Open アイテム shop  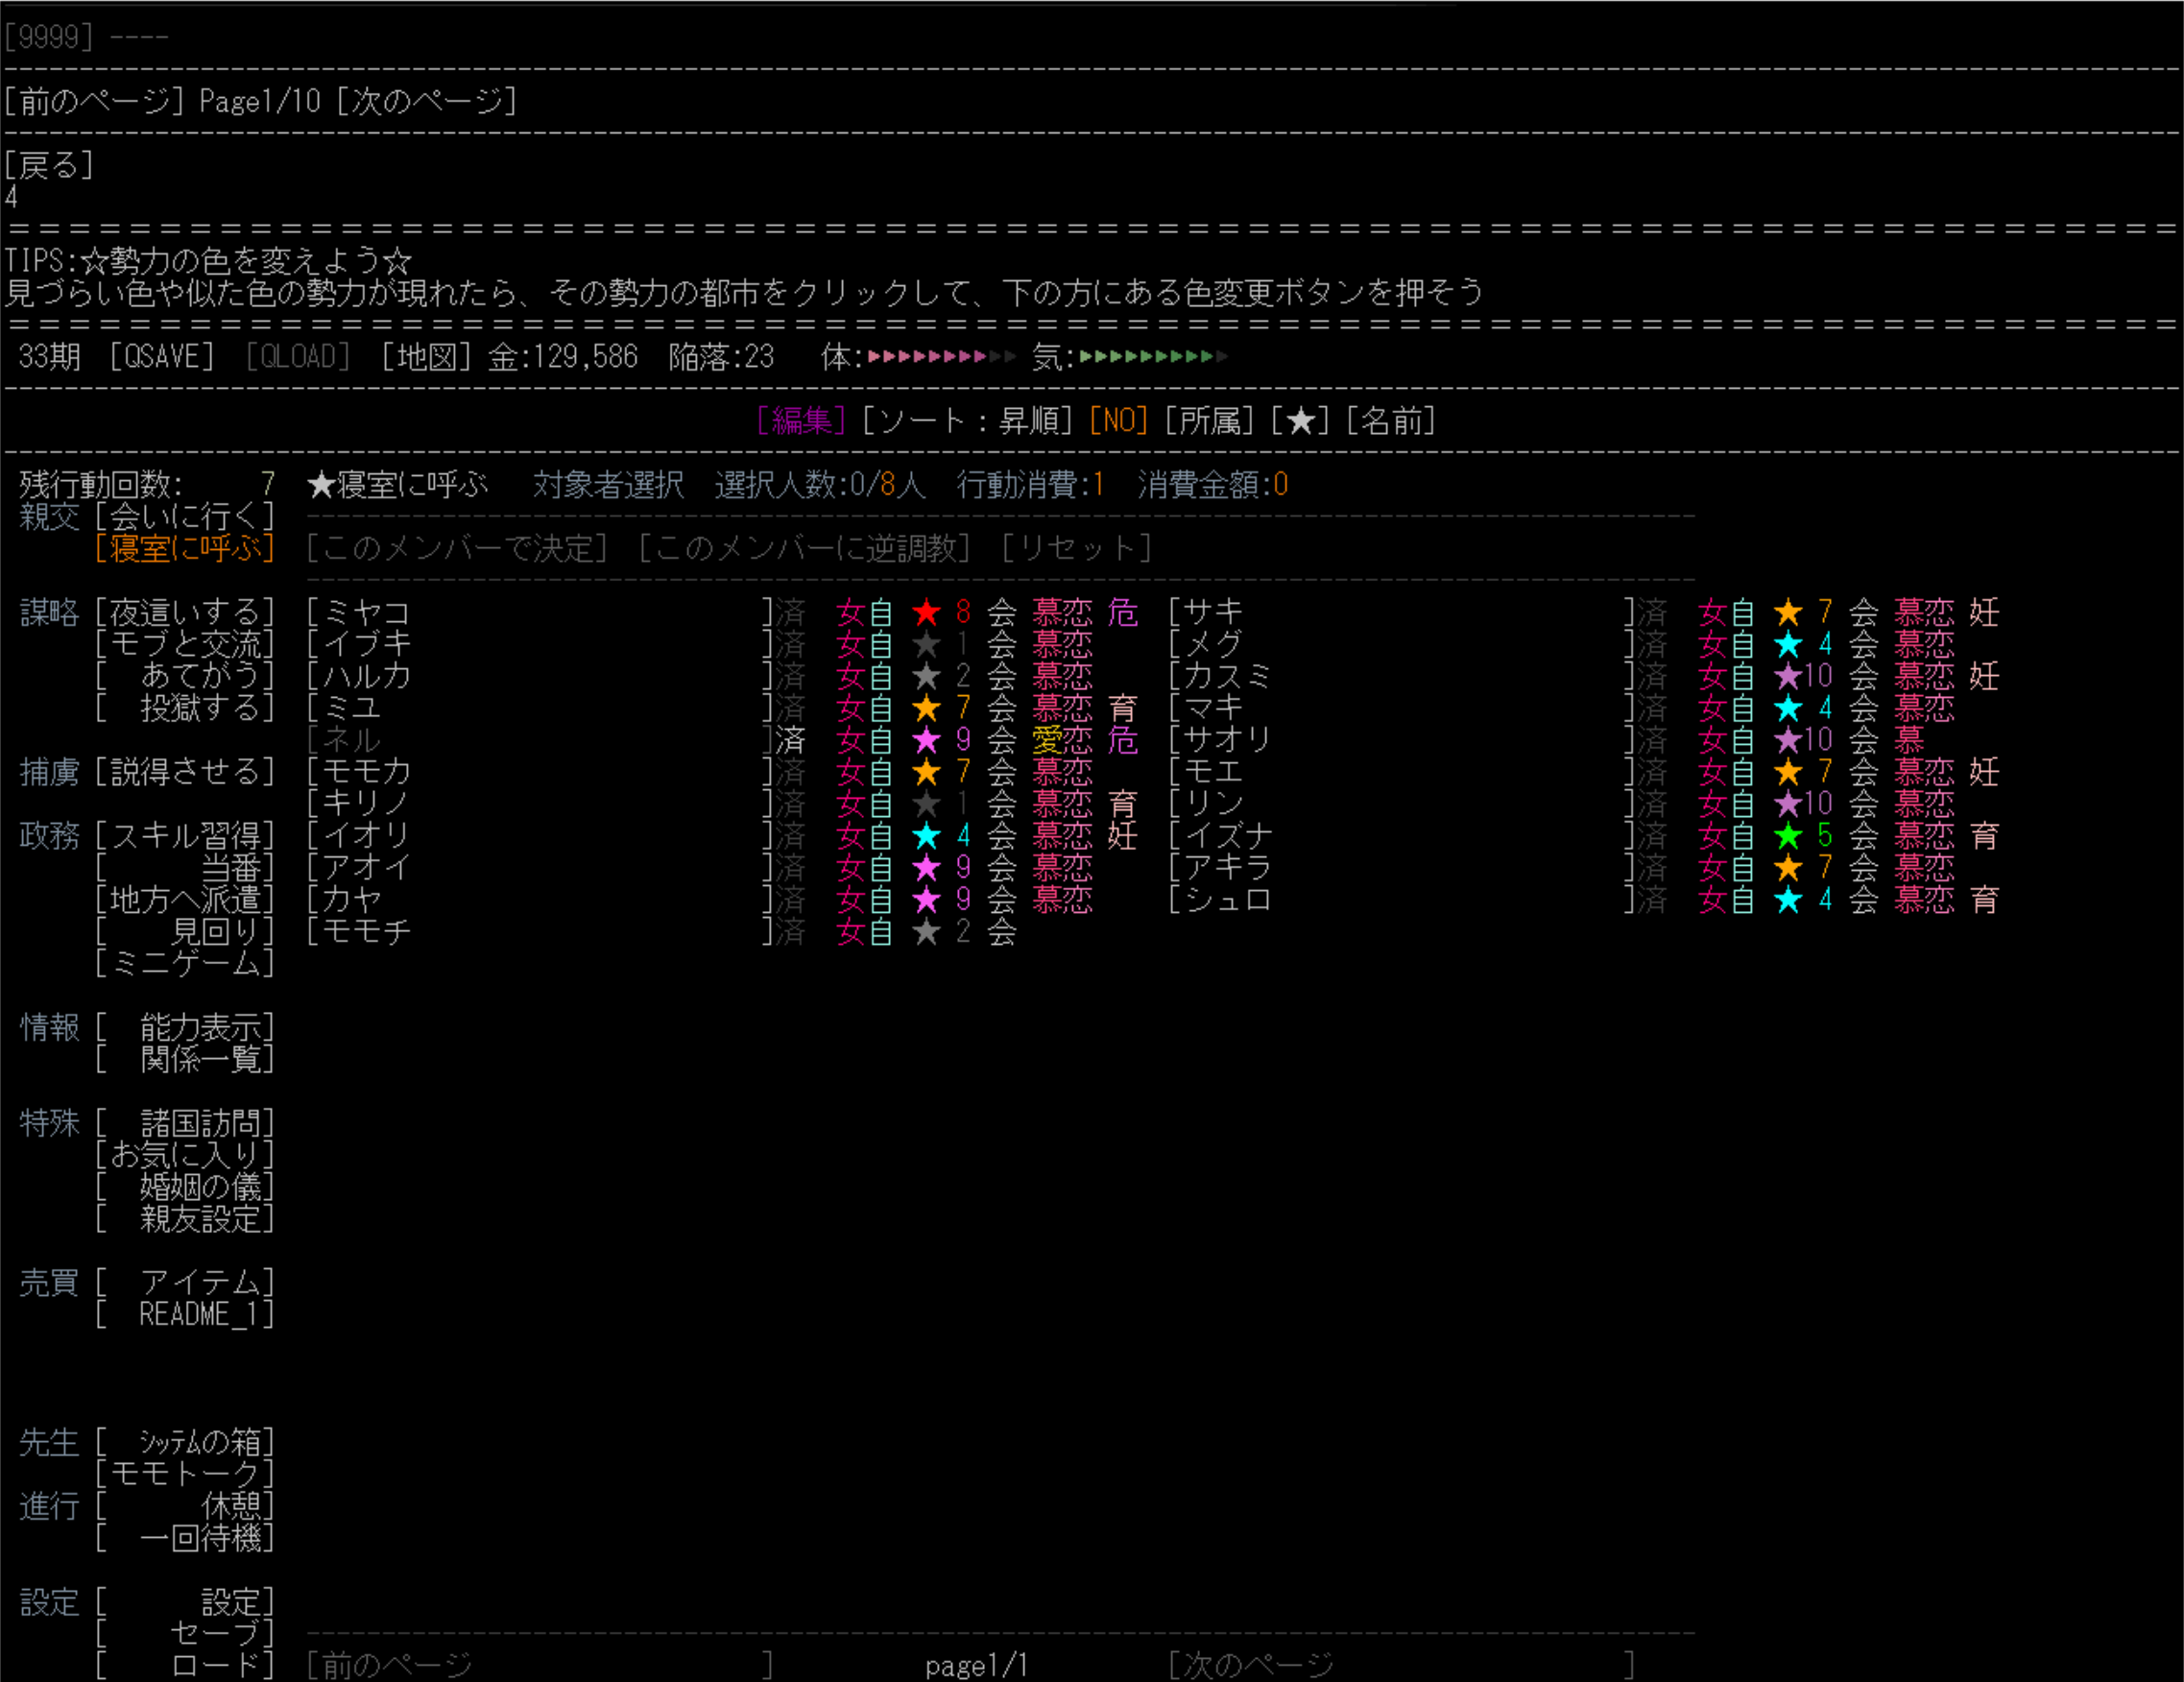tap(185, 1283)
